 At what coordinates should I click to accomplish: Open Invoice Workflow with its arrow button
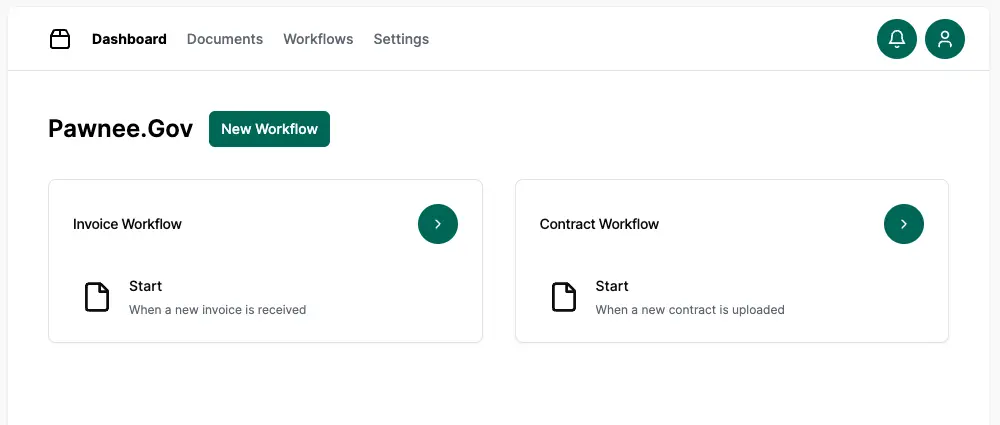point(438,224)
